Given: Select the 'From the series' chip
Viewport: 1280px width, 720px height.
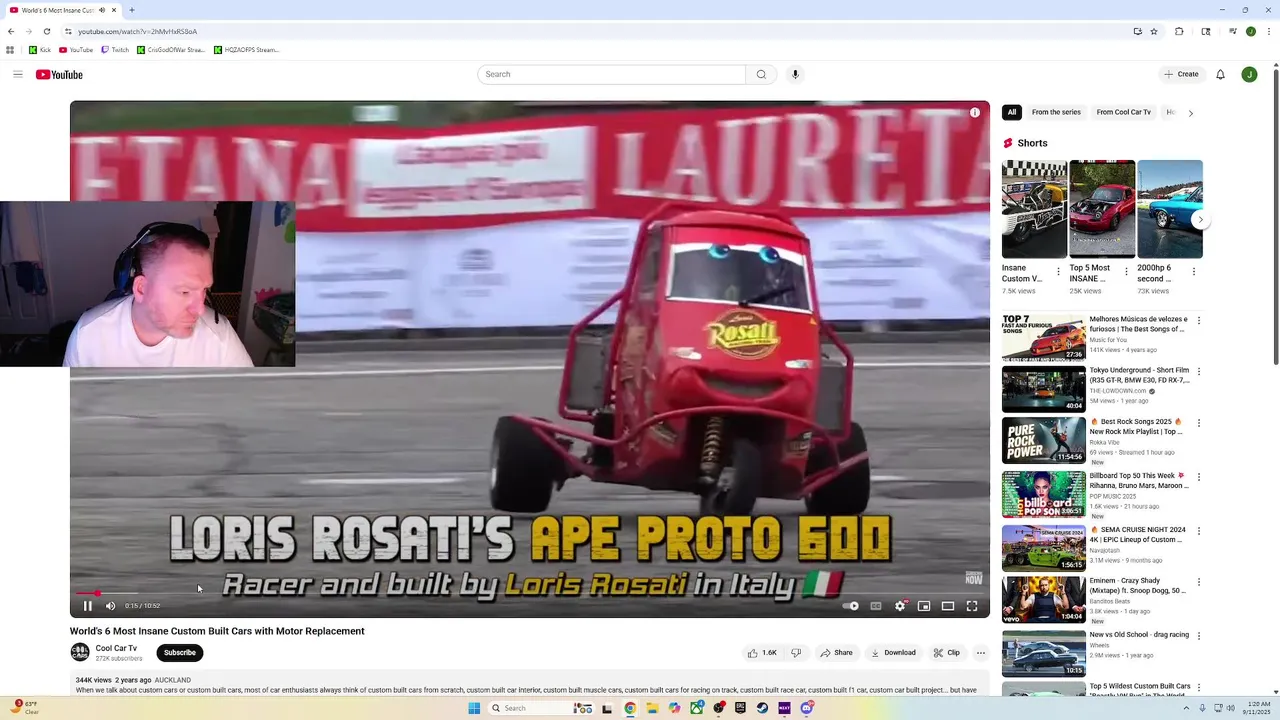Looking at the screenshot, I should (1056, 112).
